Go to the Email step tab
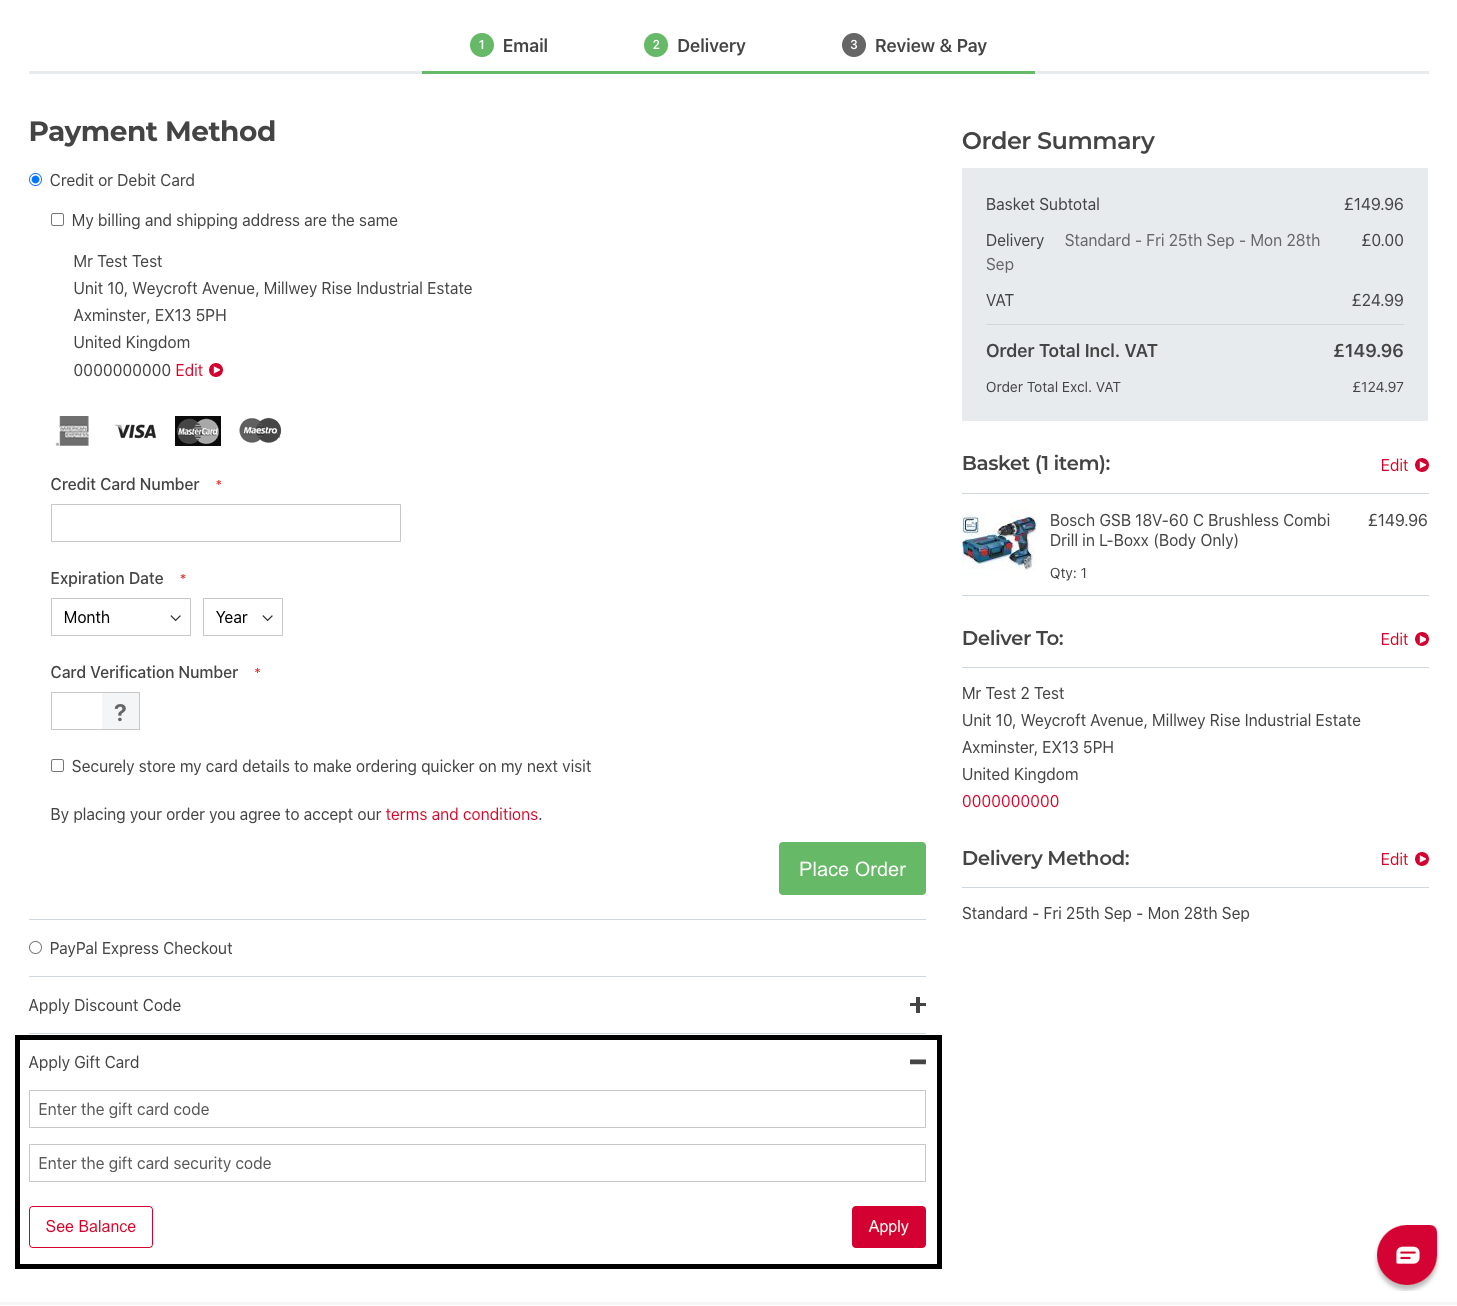The width and height of the screenshot is (1457, 1306). pos(509,45)
